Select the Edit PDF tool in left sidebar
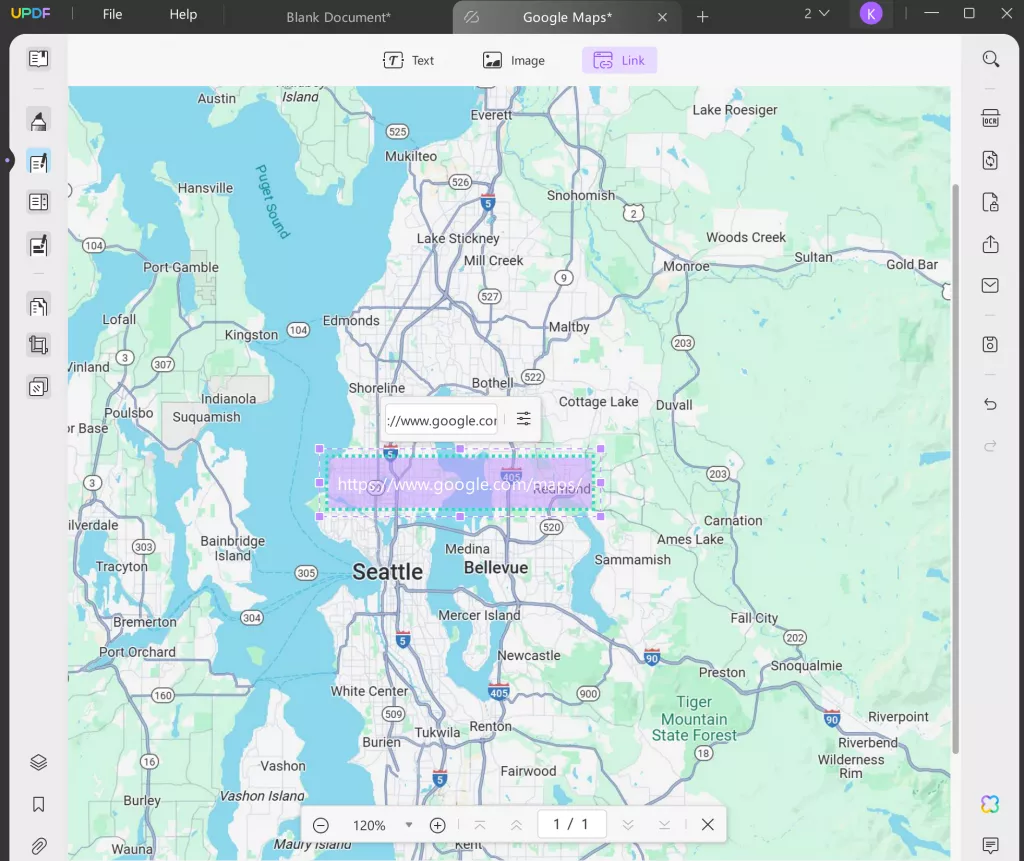The image size is (1024, 861). click(x=38, y=161)
